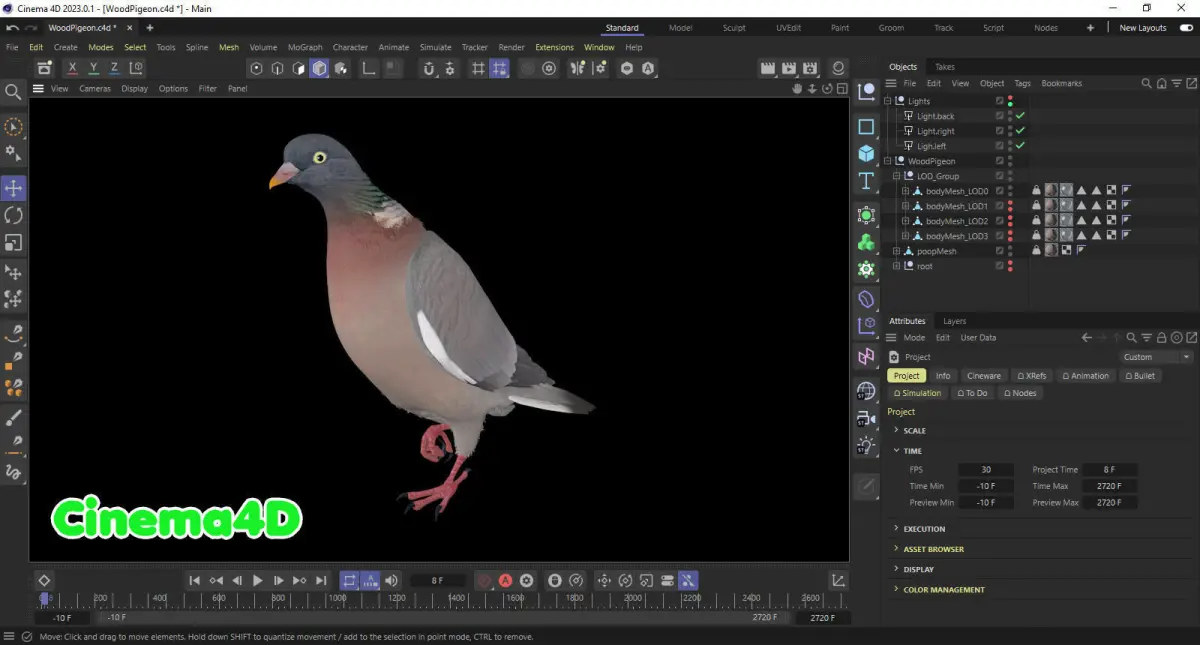Open the Cineware project tab

coord(984,376)
